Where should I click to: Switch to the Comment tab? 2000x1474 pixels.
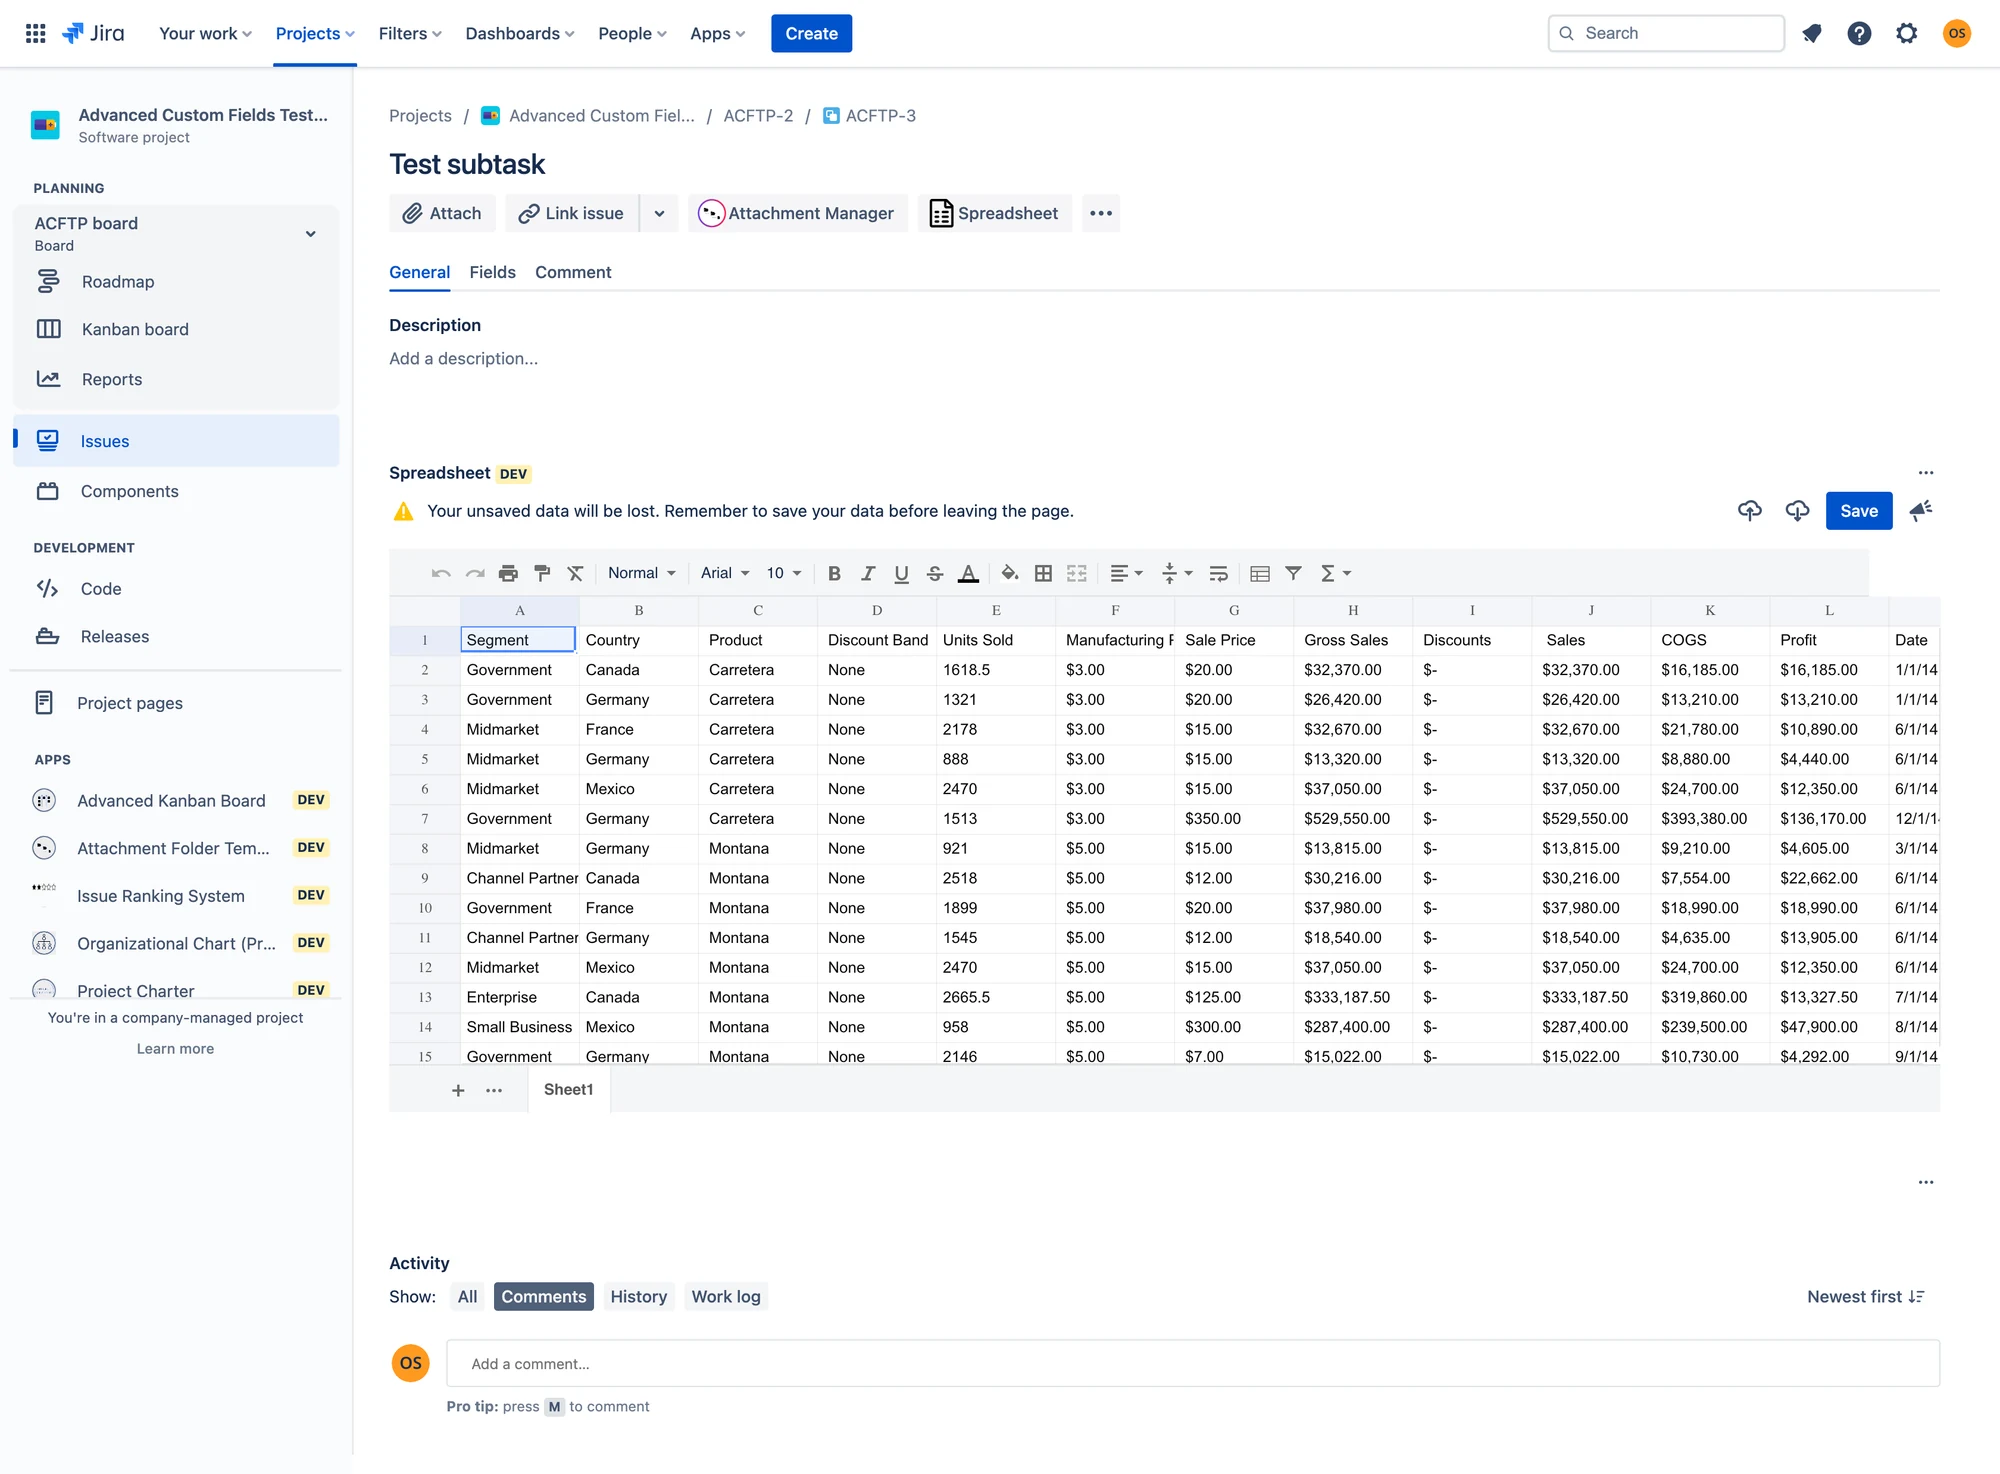(573, 272)
